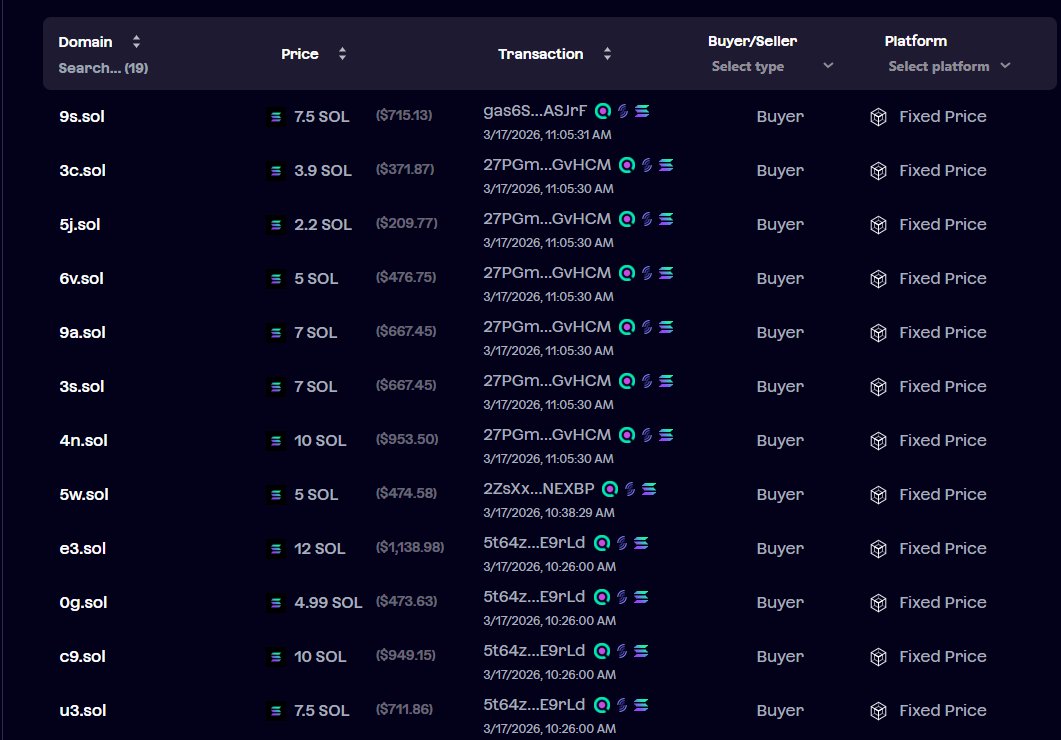This screenshot has width=1061, height=740.
Task: Open the u3.sol domain link
Action: click(x=83, y=711)
